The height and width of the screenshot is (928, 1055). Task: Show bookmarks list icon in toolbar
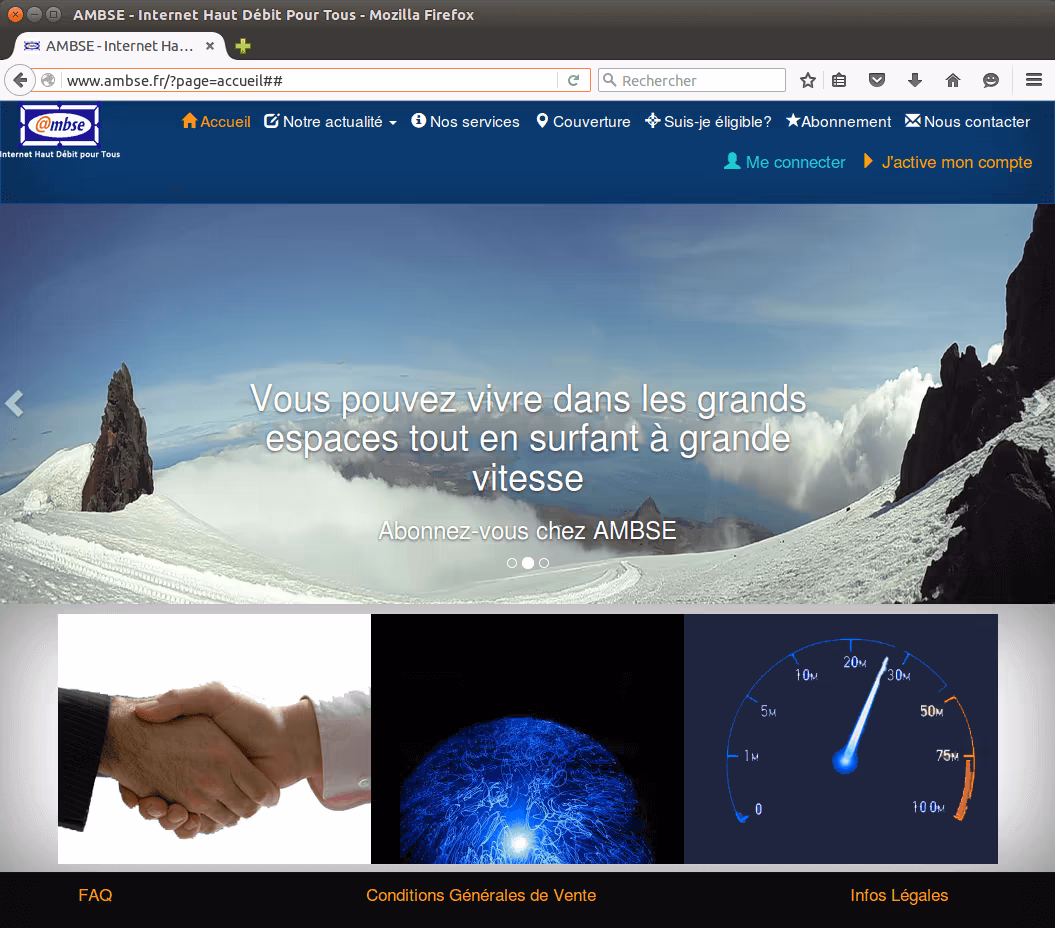tap(839, 81)
